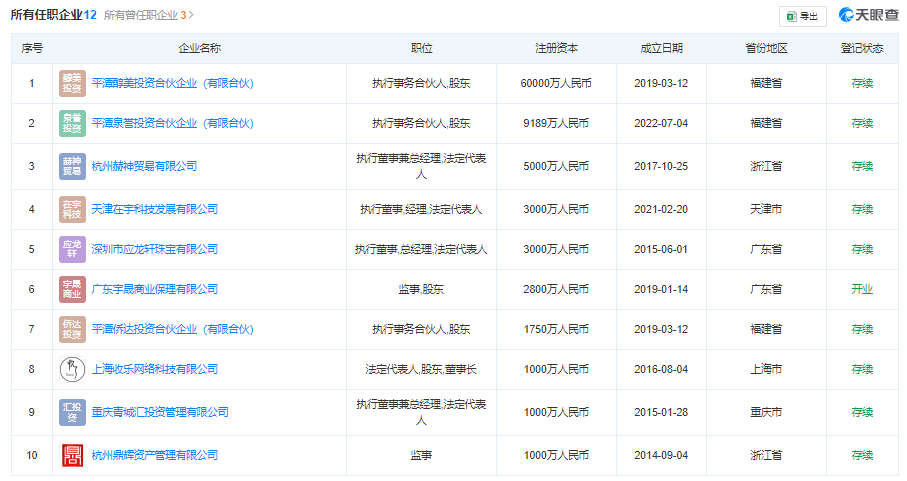
Task: Switch to 所有任职企业 12 tab
Action: click(53, 15)
